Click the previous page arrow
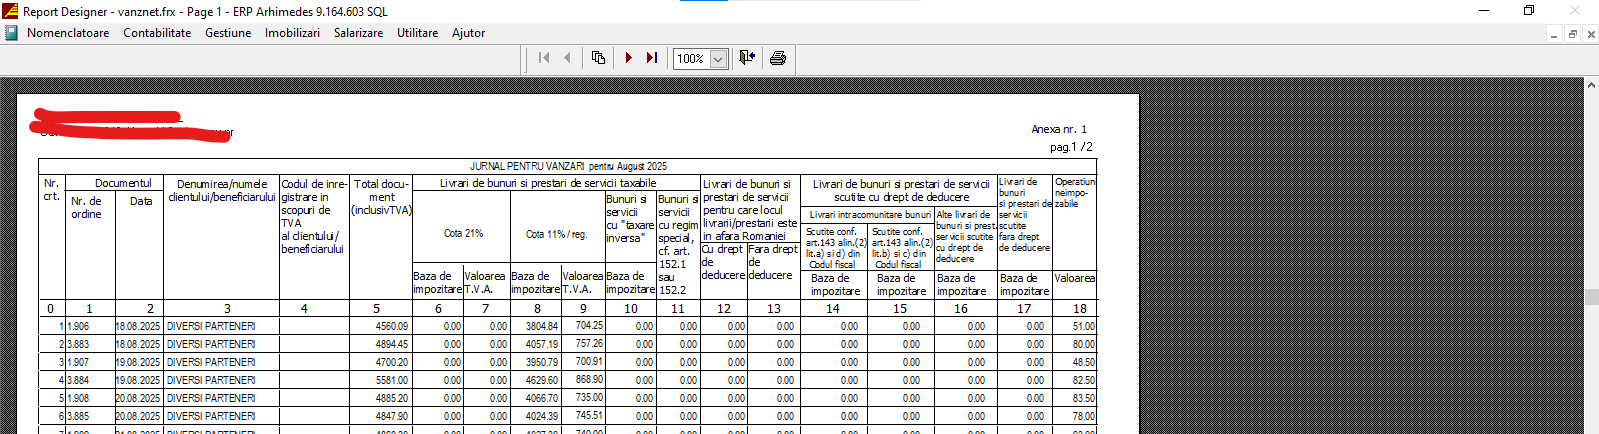 point(568,58)
